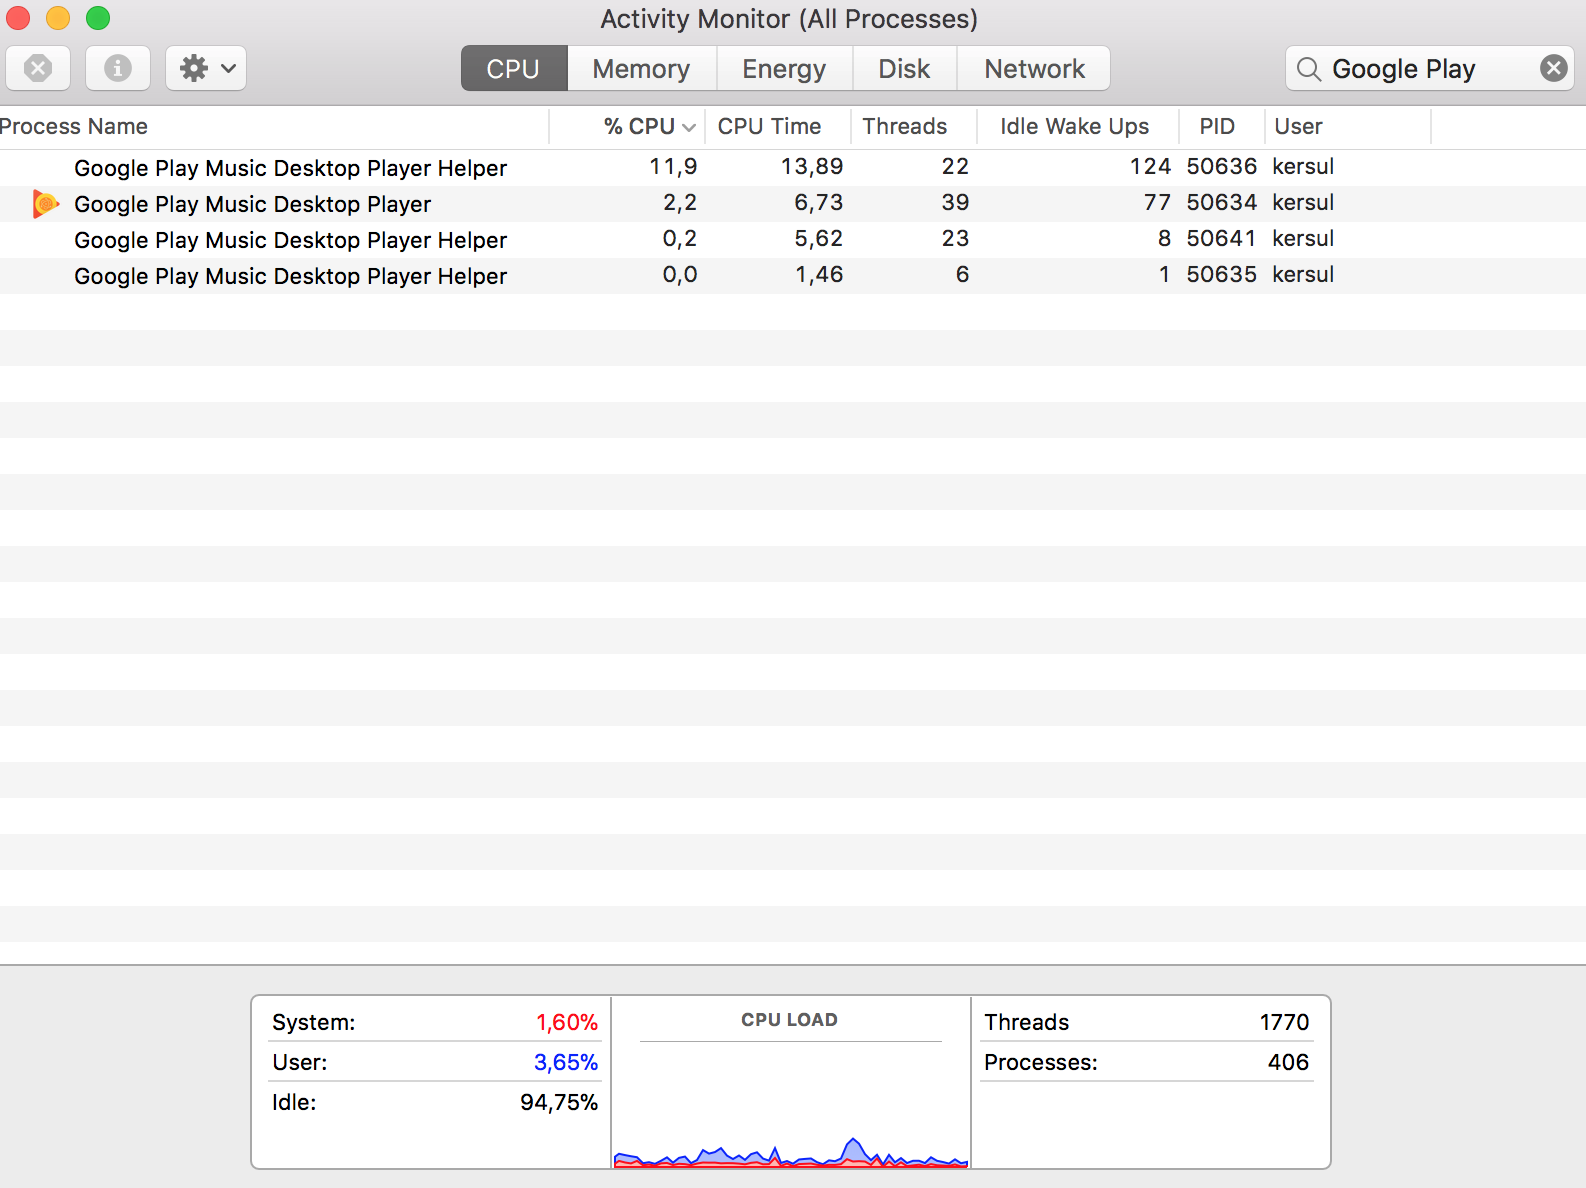Click the 13,89 CPU Time value

click(812, 166)
